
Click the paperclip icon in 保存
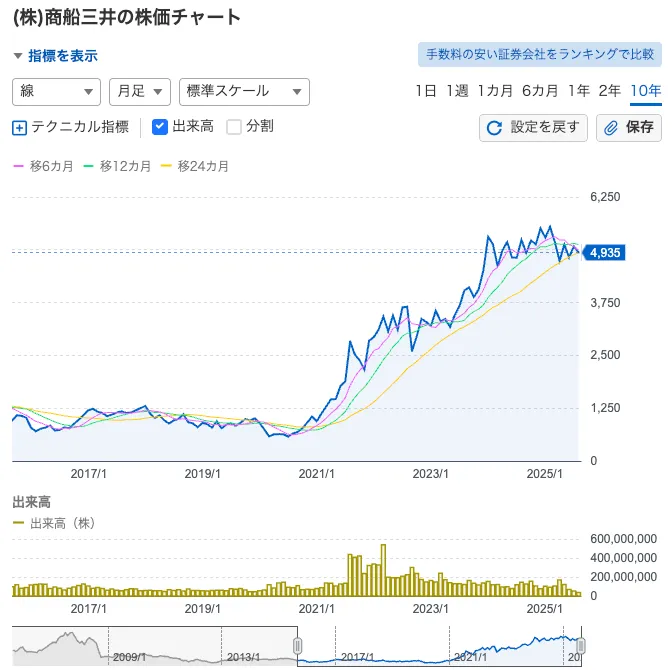(x=611, y=128)
